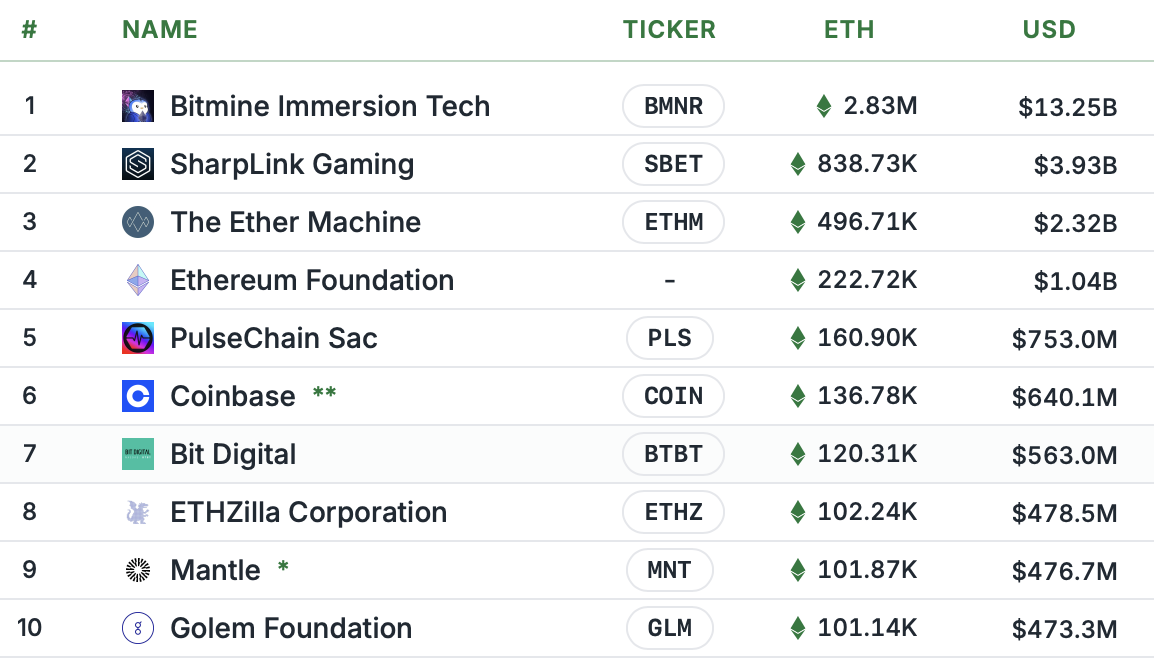Click the Bit Digital logo
The height and width of the screenshot is (662, 1154).
137,454
